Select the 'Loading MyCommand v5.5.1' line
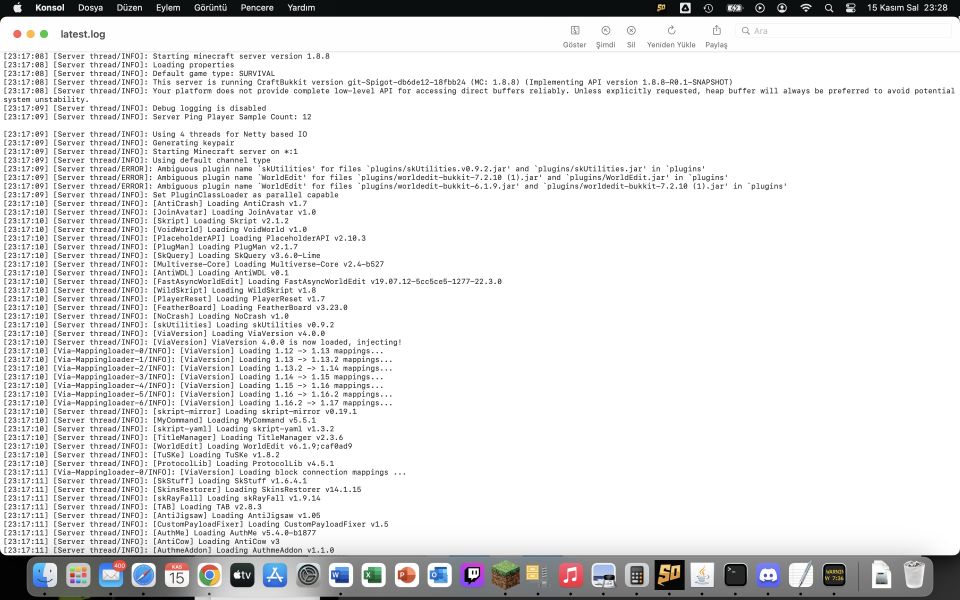960x600 pixels. [x=160, y=420]
